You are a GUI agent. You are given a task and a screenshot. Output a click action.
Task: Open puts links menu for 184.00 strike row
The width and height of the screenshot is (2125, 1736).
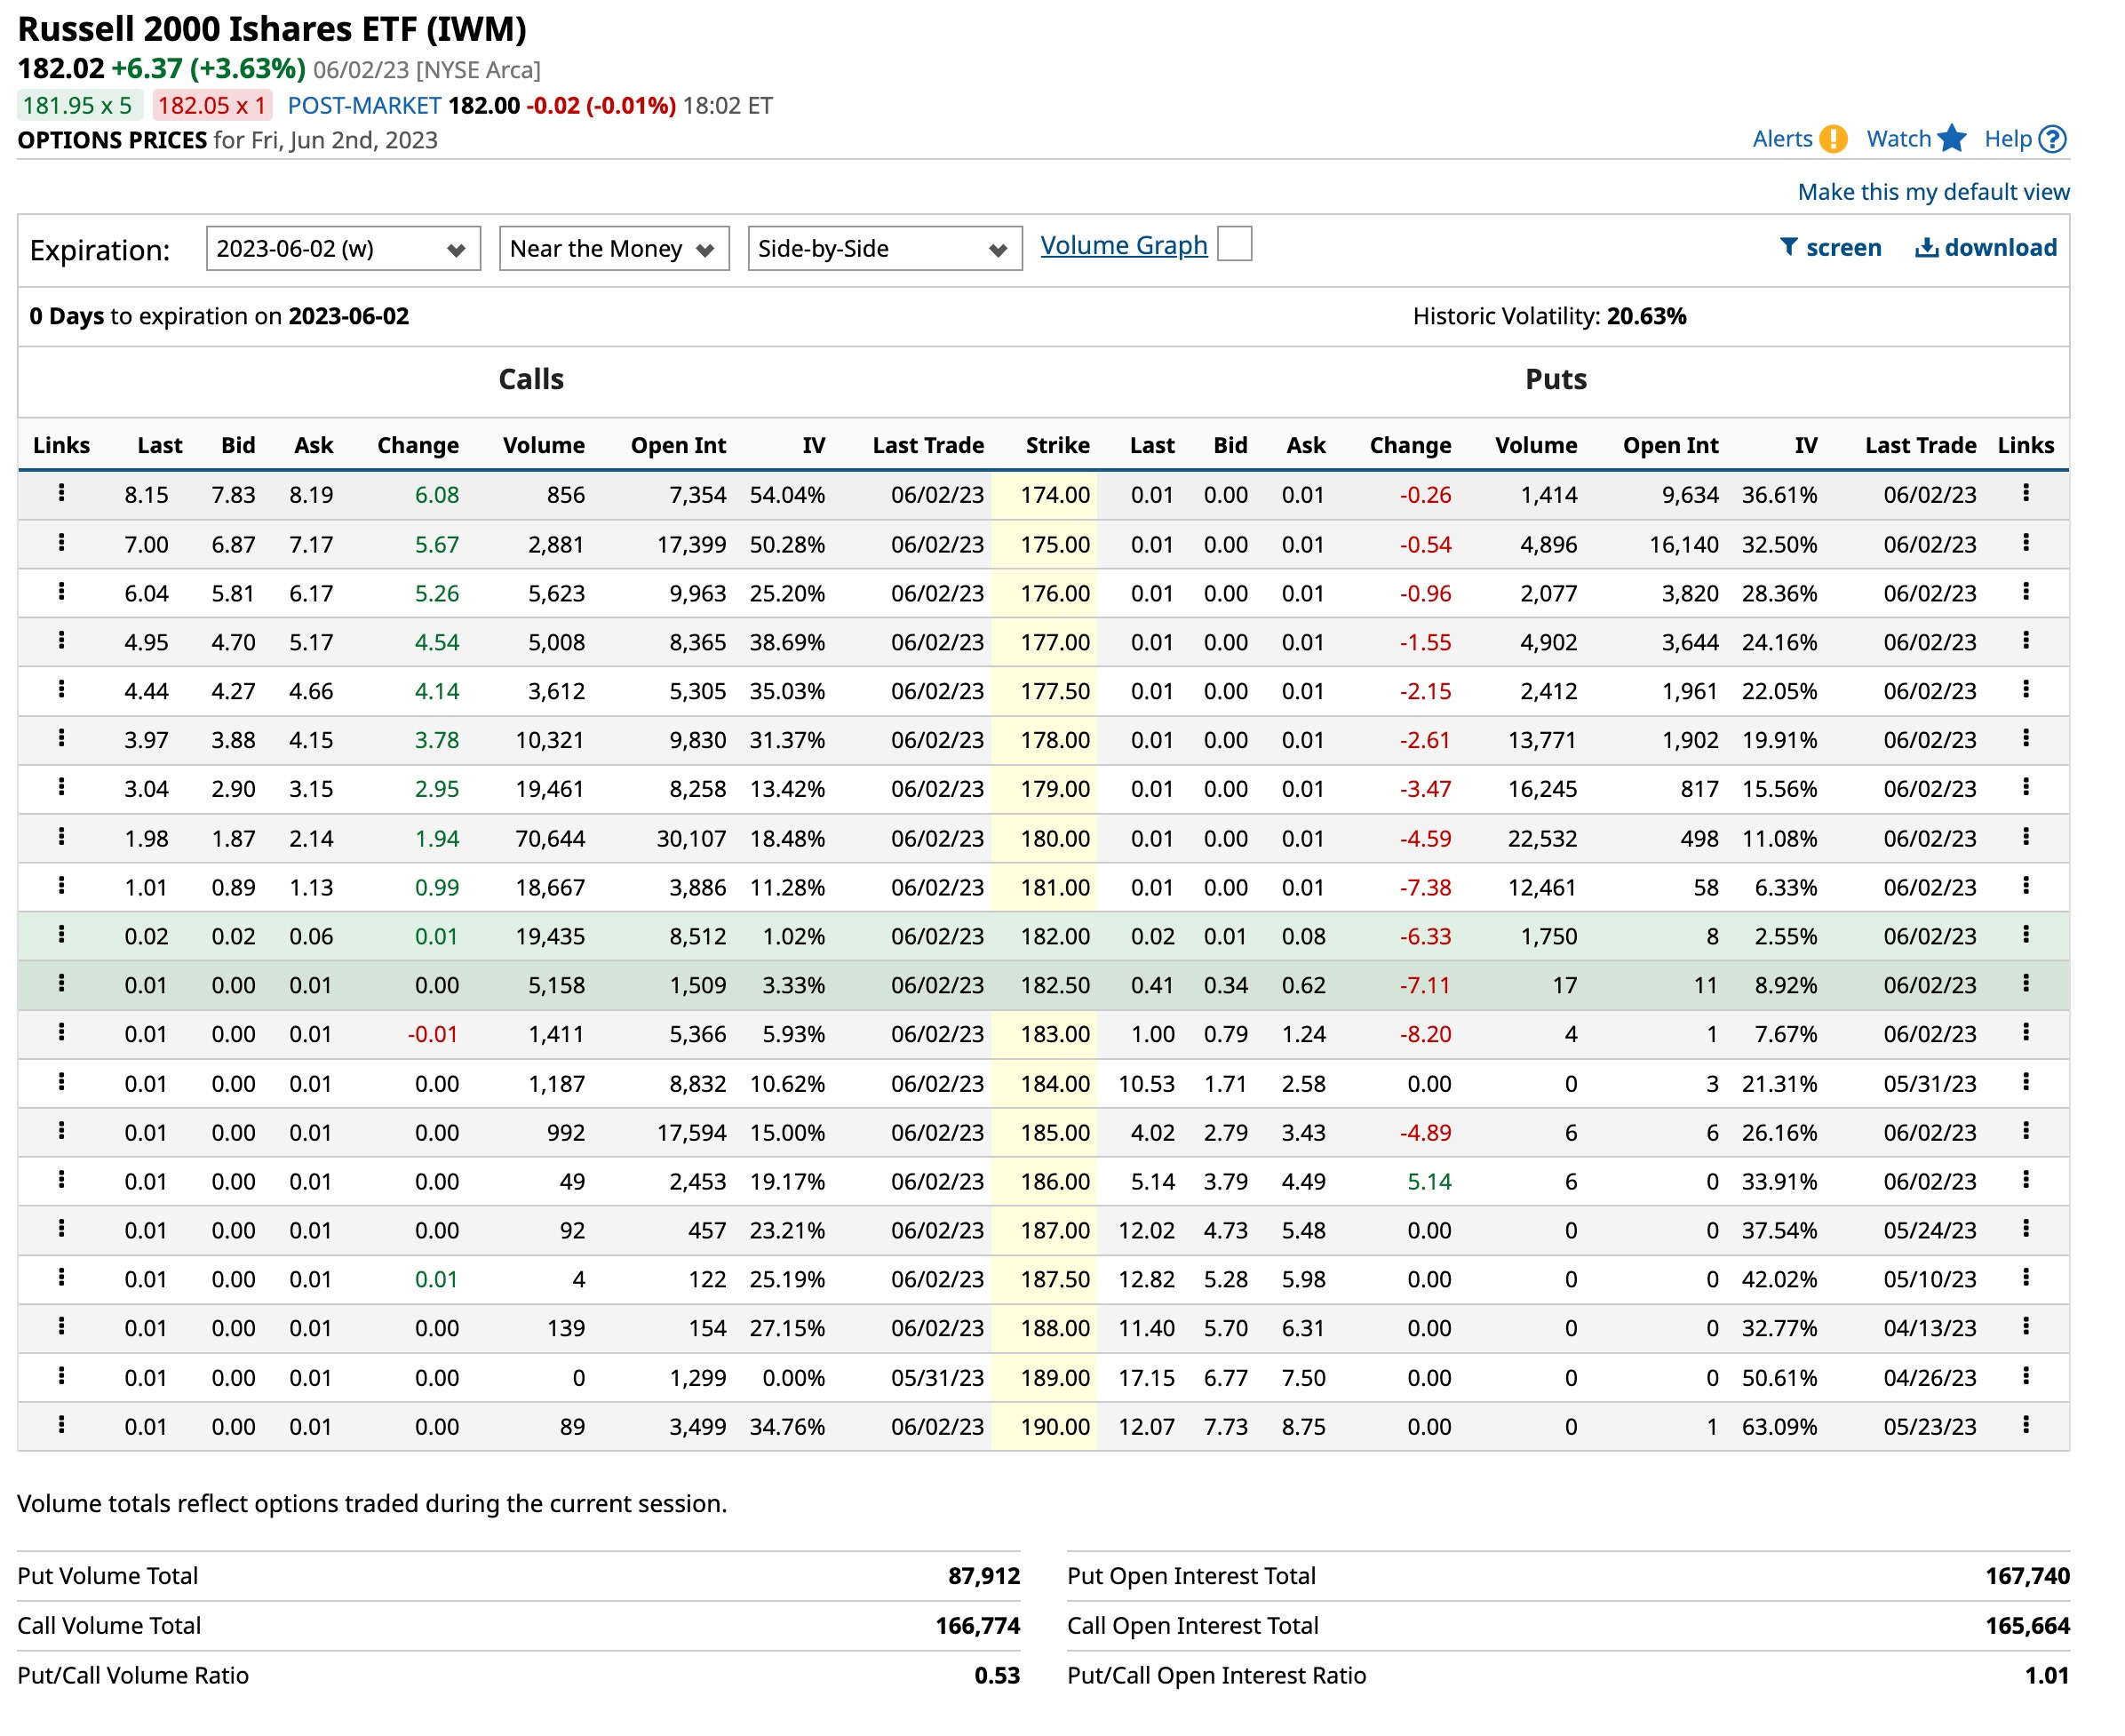(2026, 1082)
